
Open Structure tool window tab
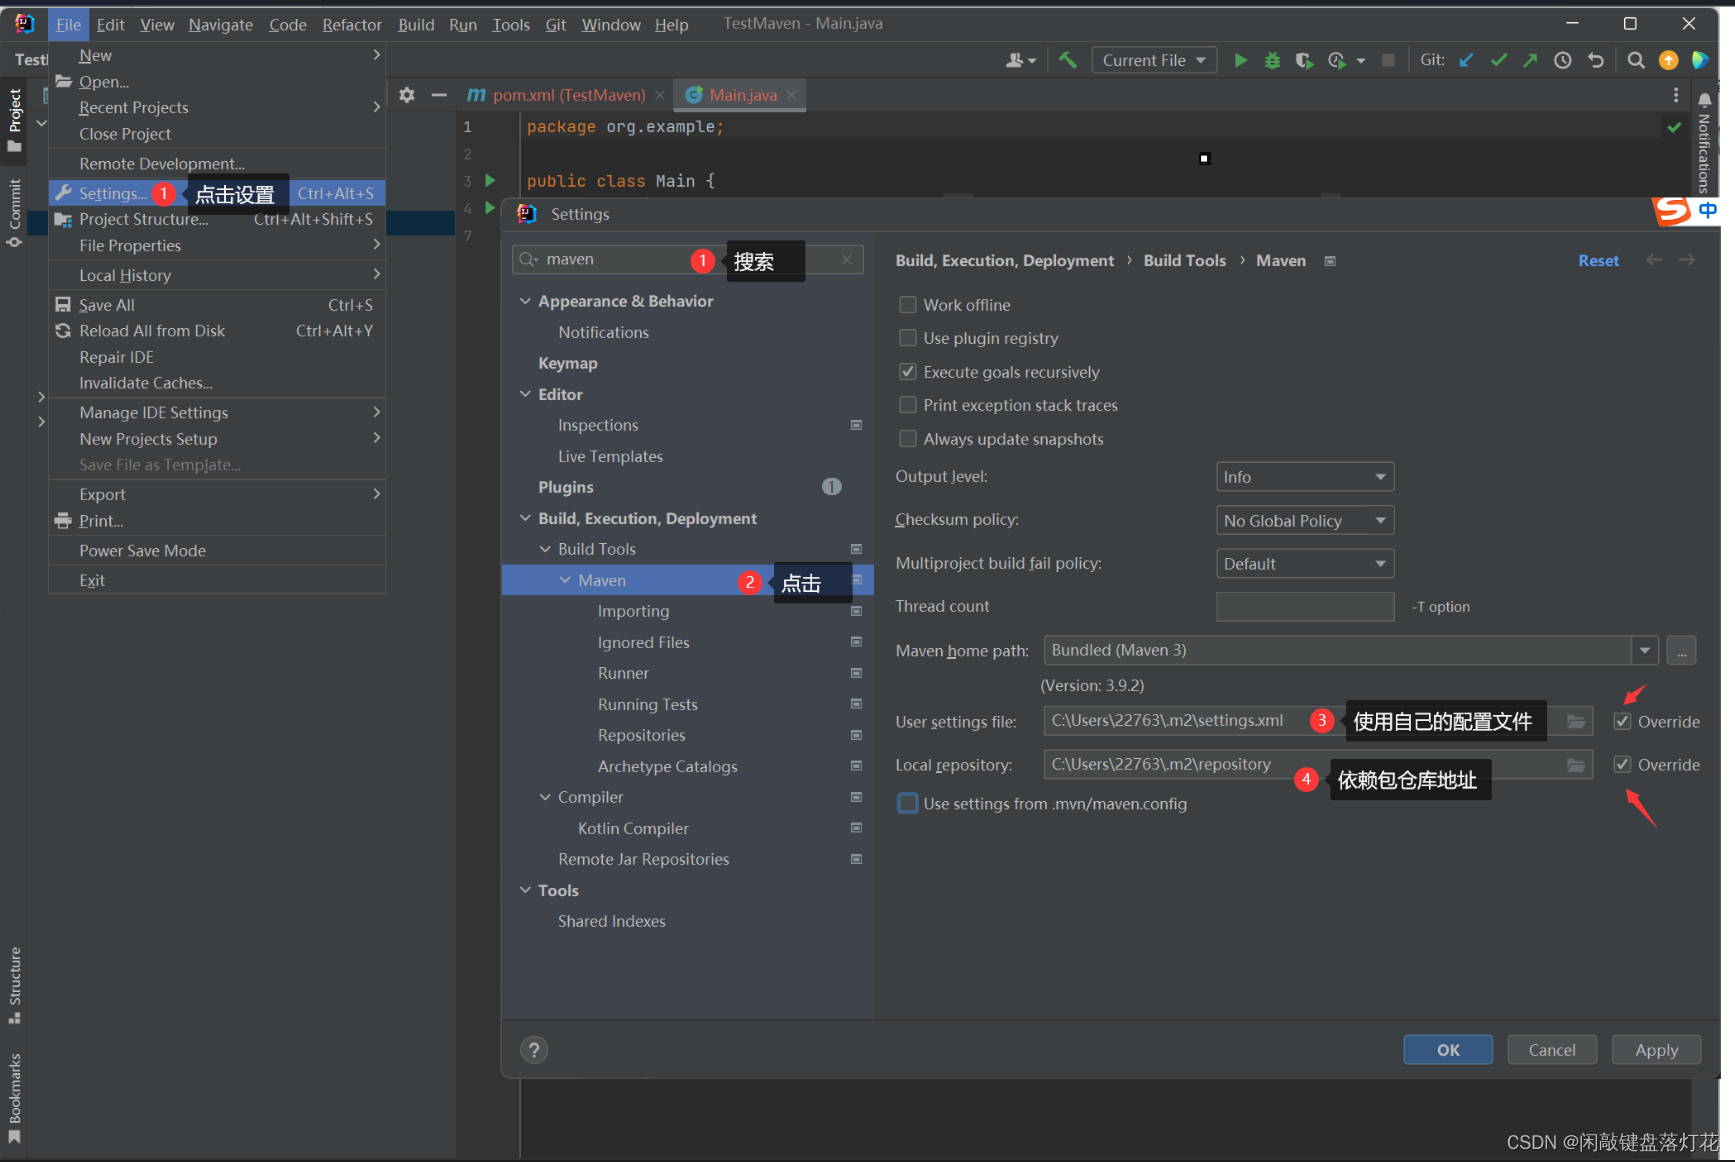coord(14,985)
